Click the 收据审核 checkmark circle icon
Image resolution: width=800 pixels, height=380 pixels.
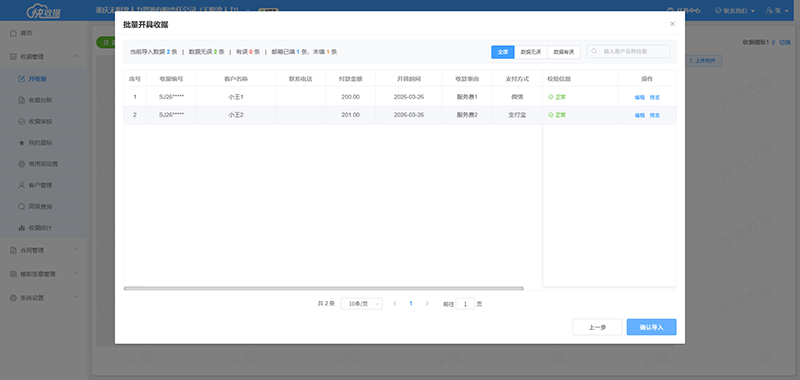[21, 122]
